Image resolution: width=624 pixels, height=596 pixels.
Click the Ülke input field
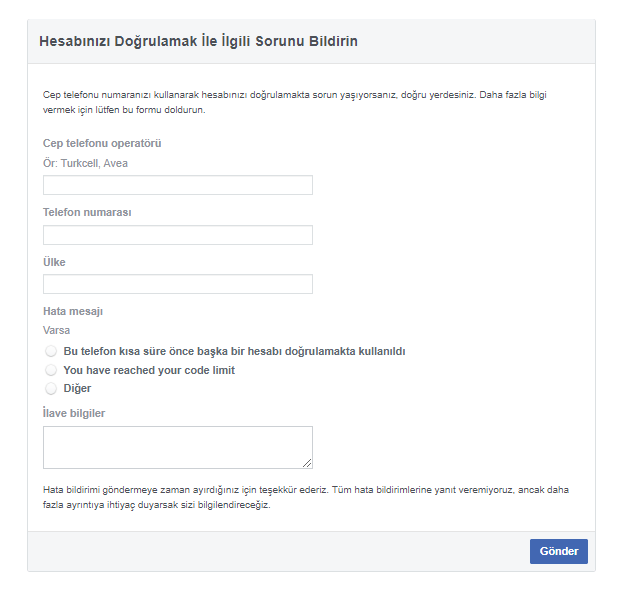tap(177, 284)
